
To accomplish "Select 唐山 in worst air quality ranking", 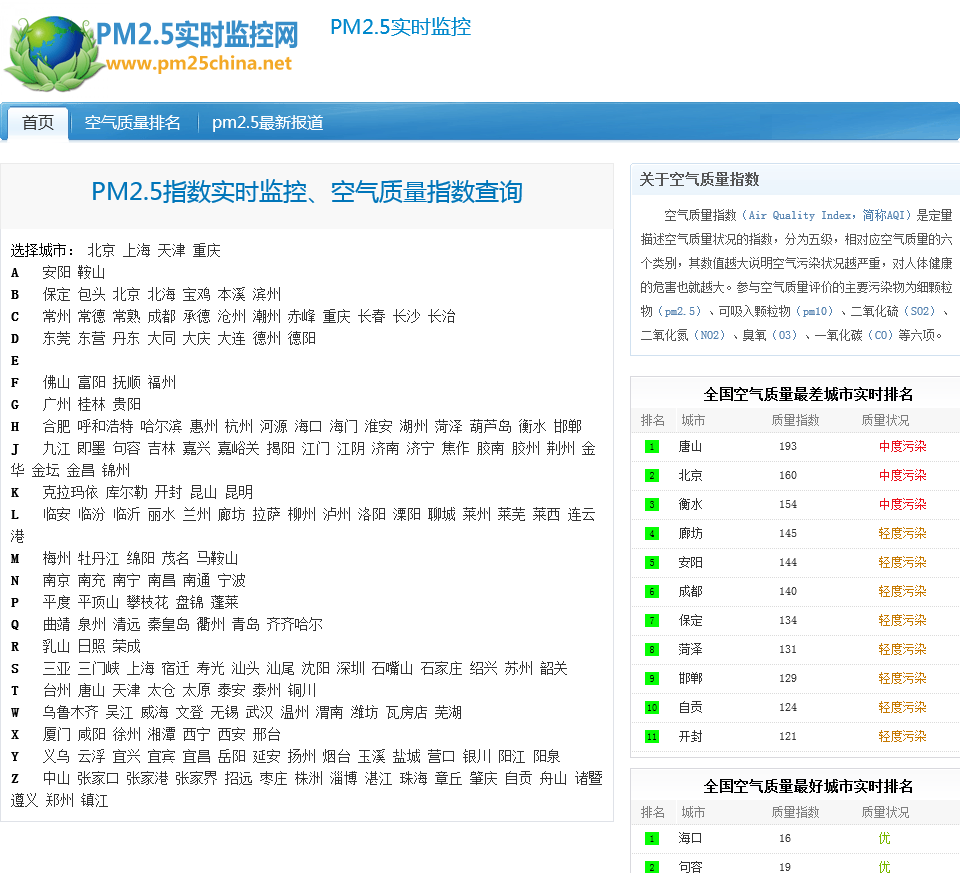I will (690, 447).
